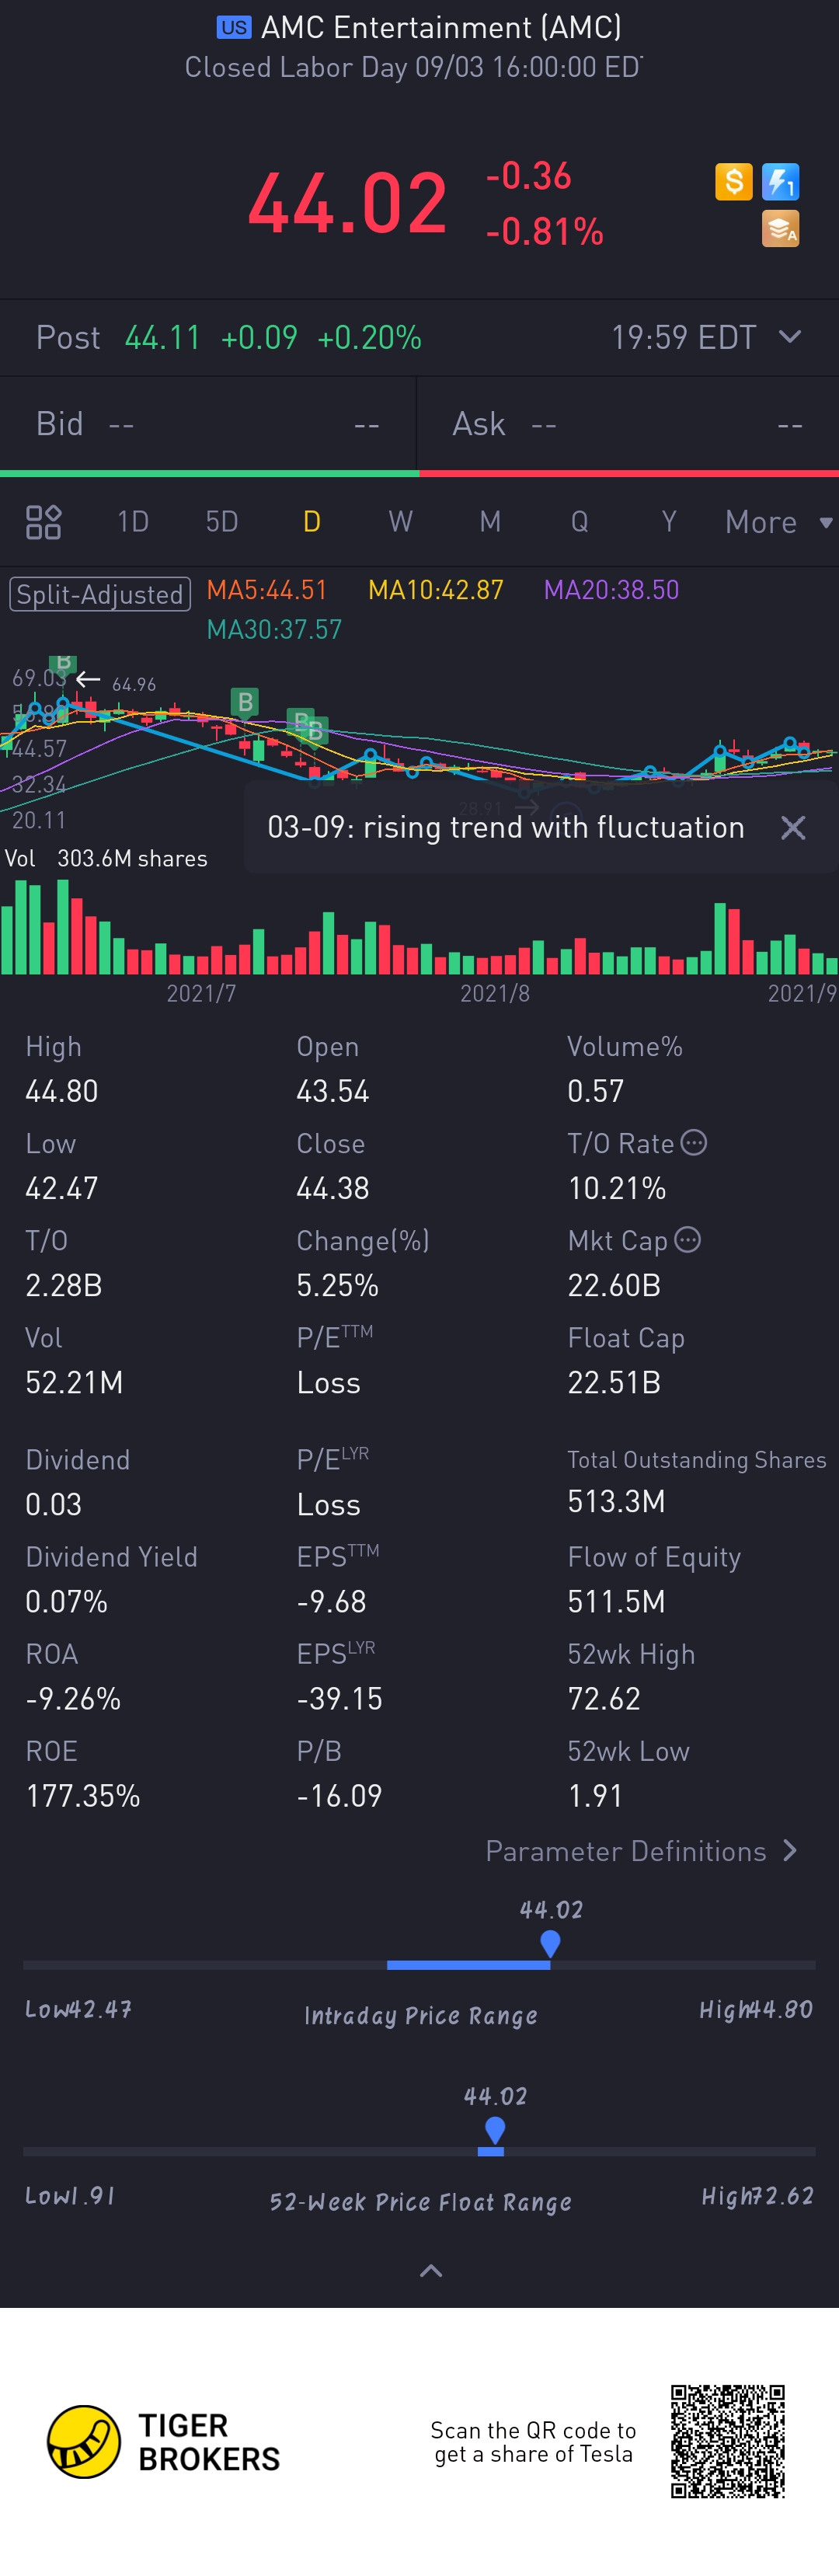Tap the ROE value 177.35%
839x2576 pixels.
tap(83, 1795)
